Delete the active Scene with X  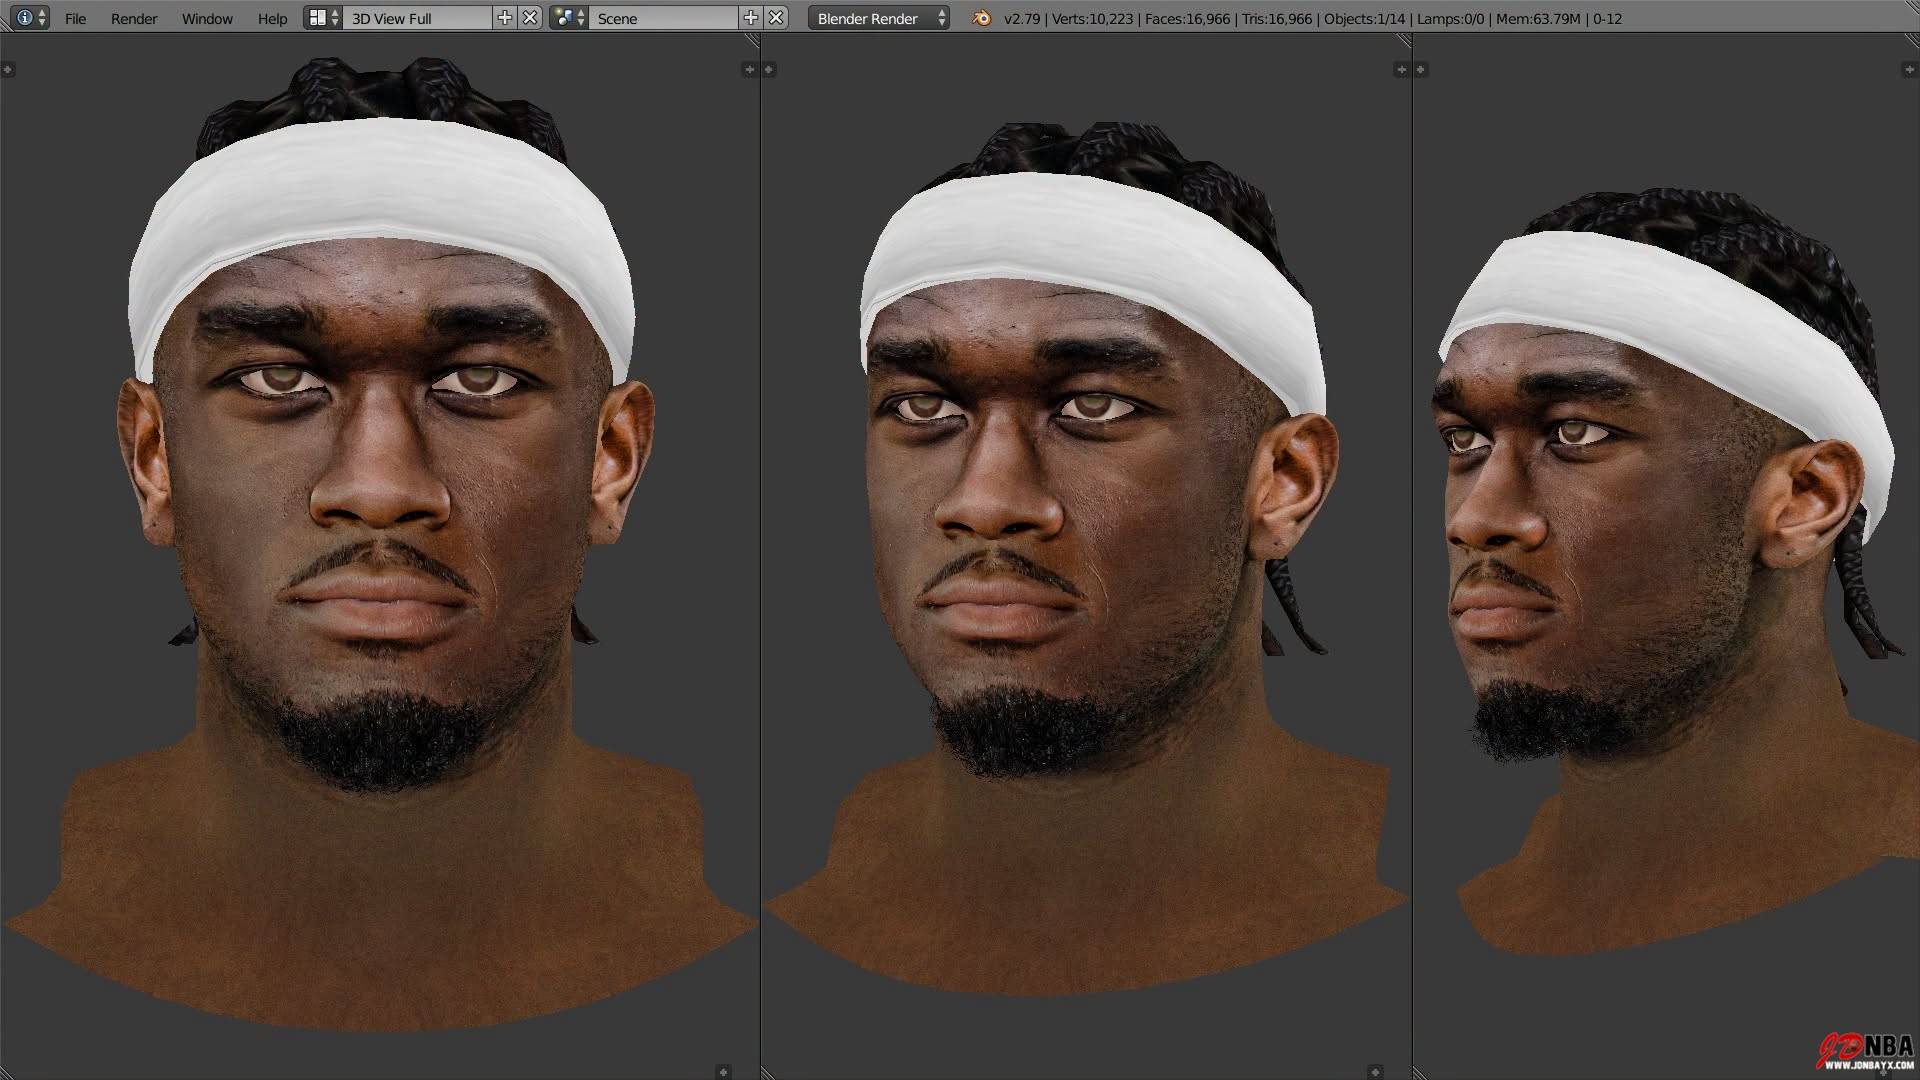pyautogui.click(x=776, y=18)
